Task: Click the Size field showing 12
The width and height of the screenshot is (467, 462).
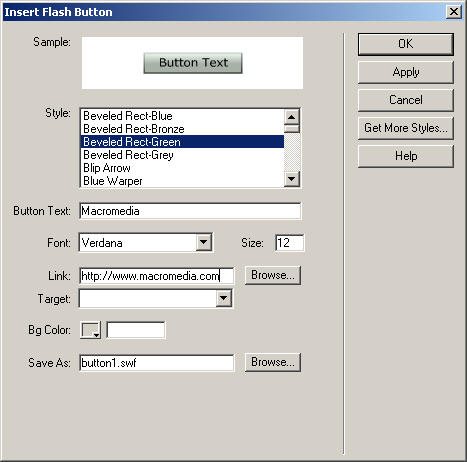Action: 289,243
